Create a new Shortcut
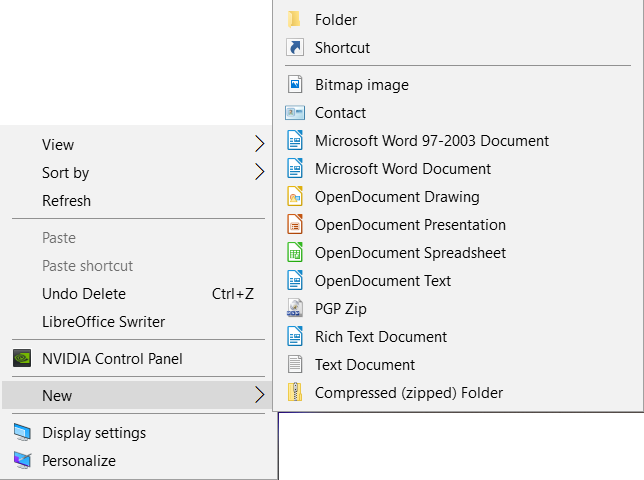 click(458, 48)
